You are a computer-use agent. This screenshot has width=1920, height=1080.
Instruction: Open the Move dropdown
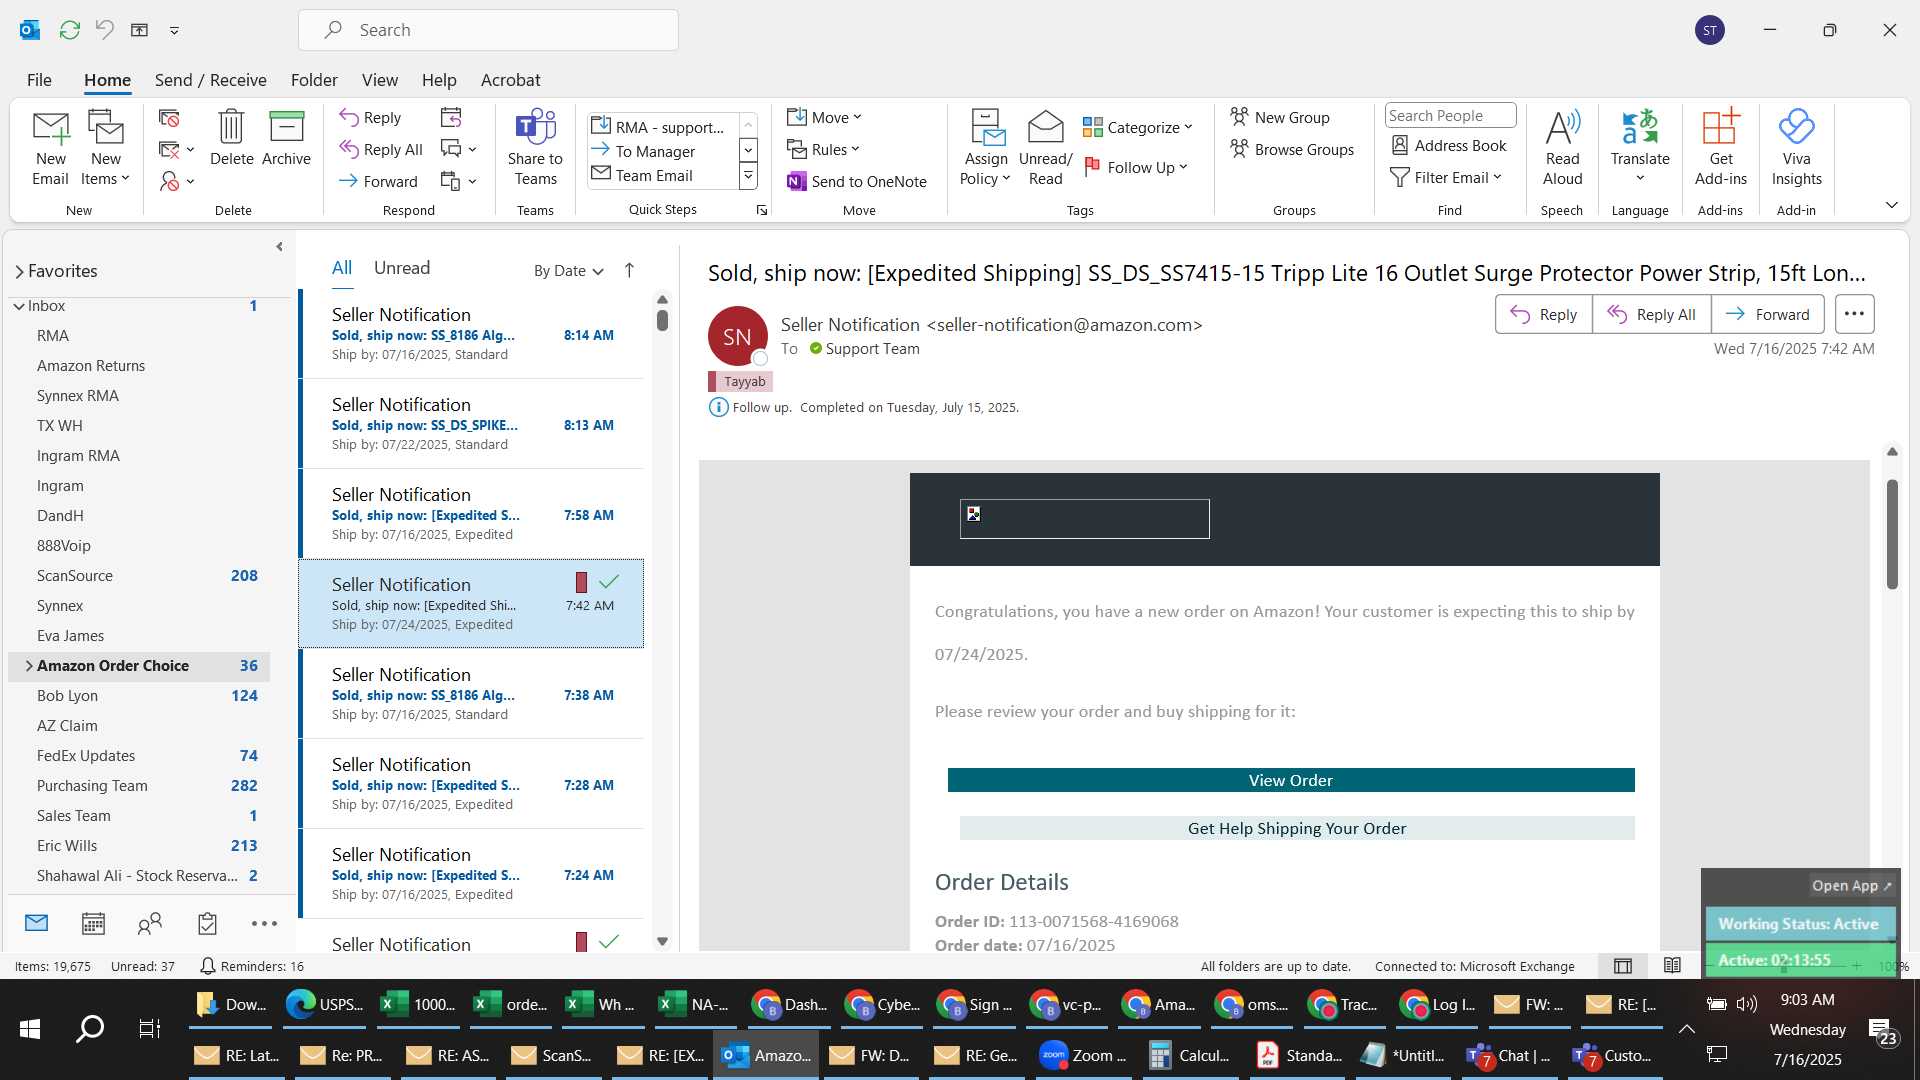(824, 117)
